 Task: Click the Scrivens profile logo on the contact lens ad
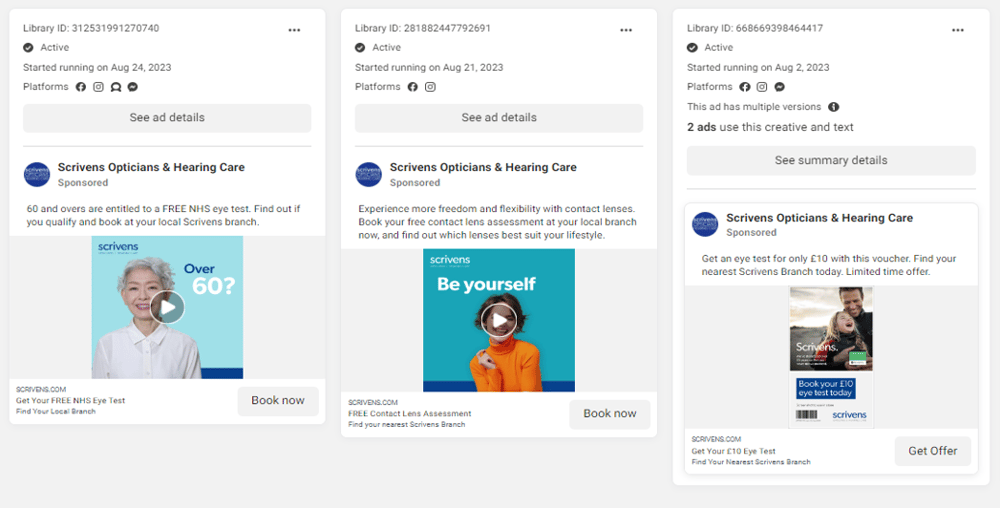[369, 175]
